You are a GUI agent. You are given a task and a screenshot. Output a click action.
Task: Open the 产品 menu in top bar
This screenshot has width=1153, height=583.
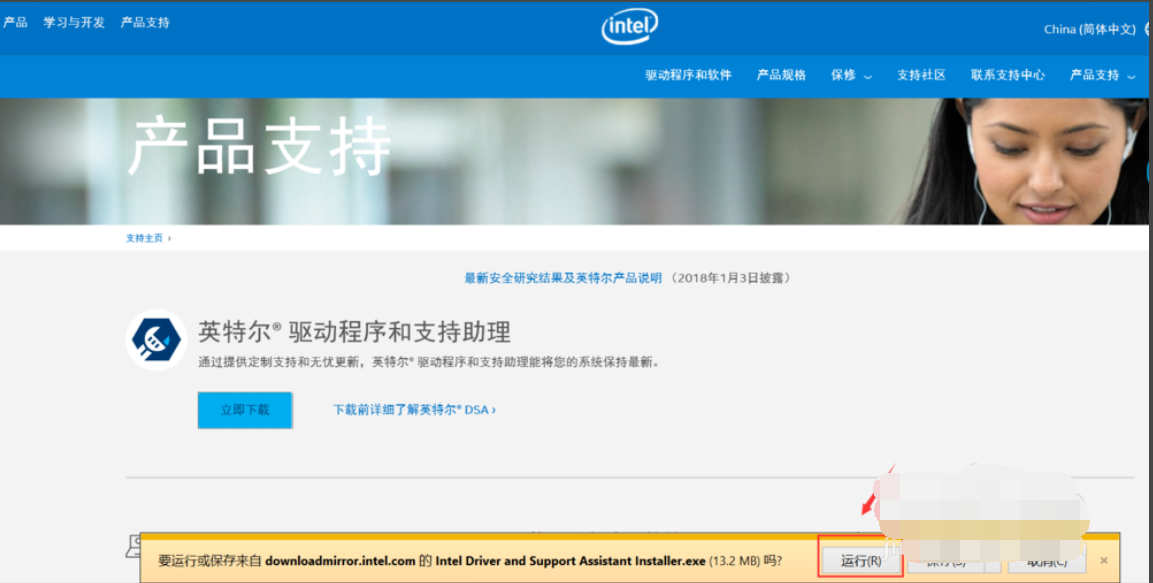coord(15,22)
